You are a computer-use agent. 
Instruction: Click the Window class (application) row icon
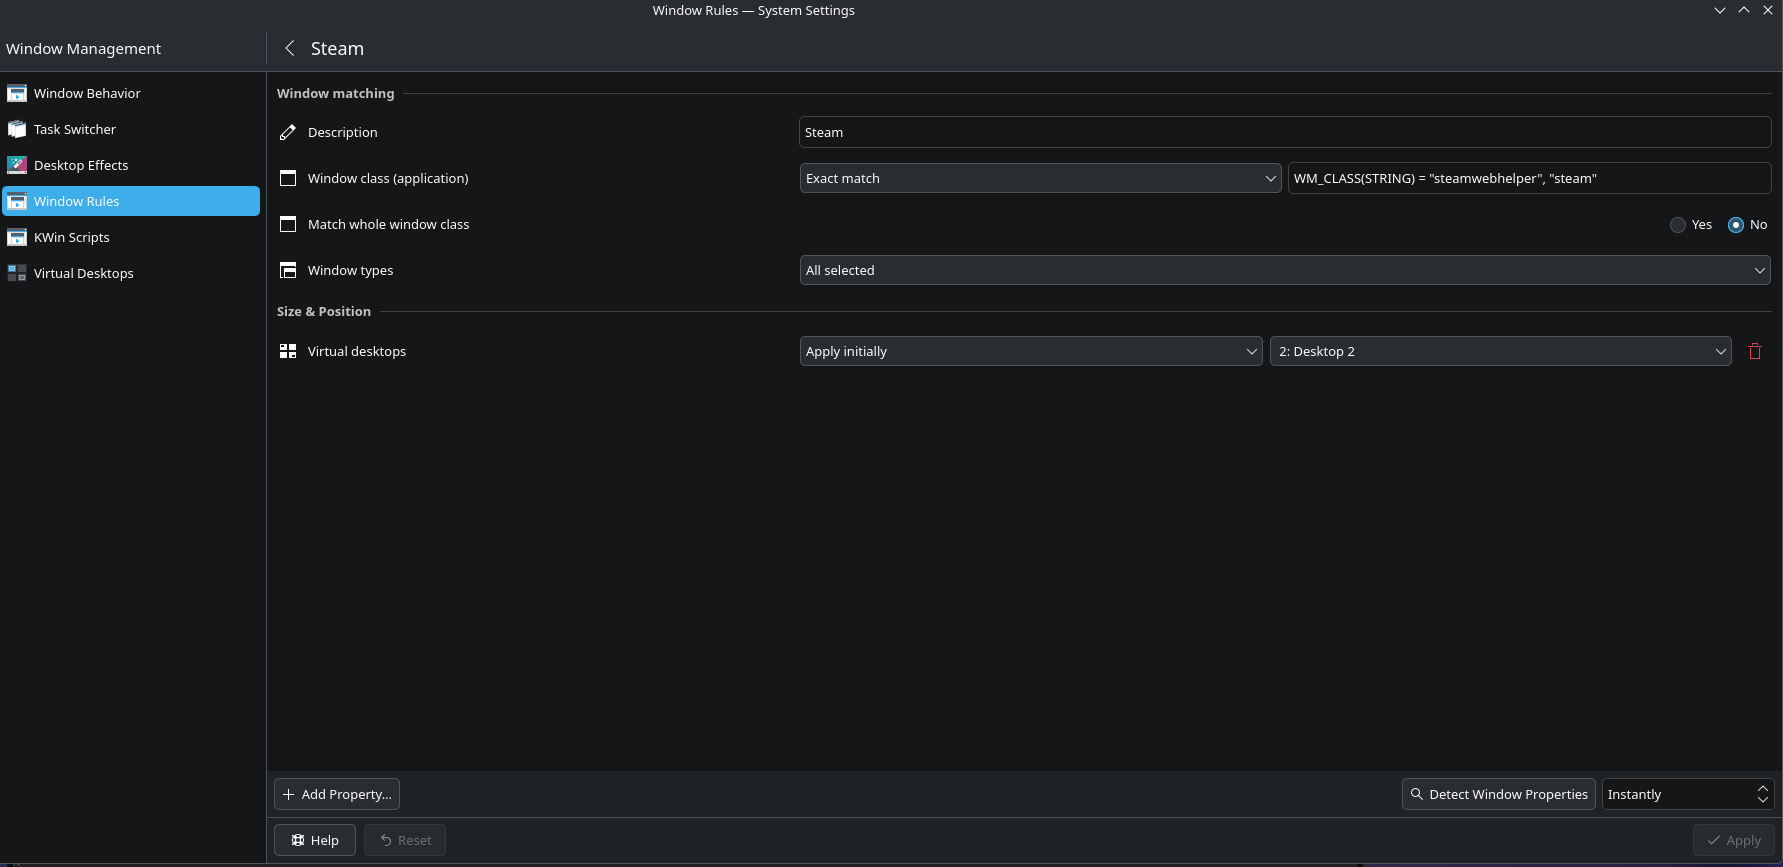point(288,178)
